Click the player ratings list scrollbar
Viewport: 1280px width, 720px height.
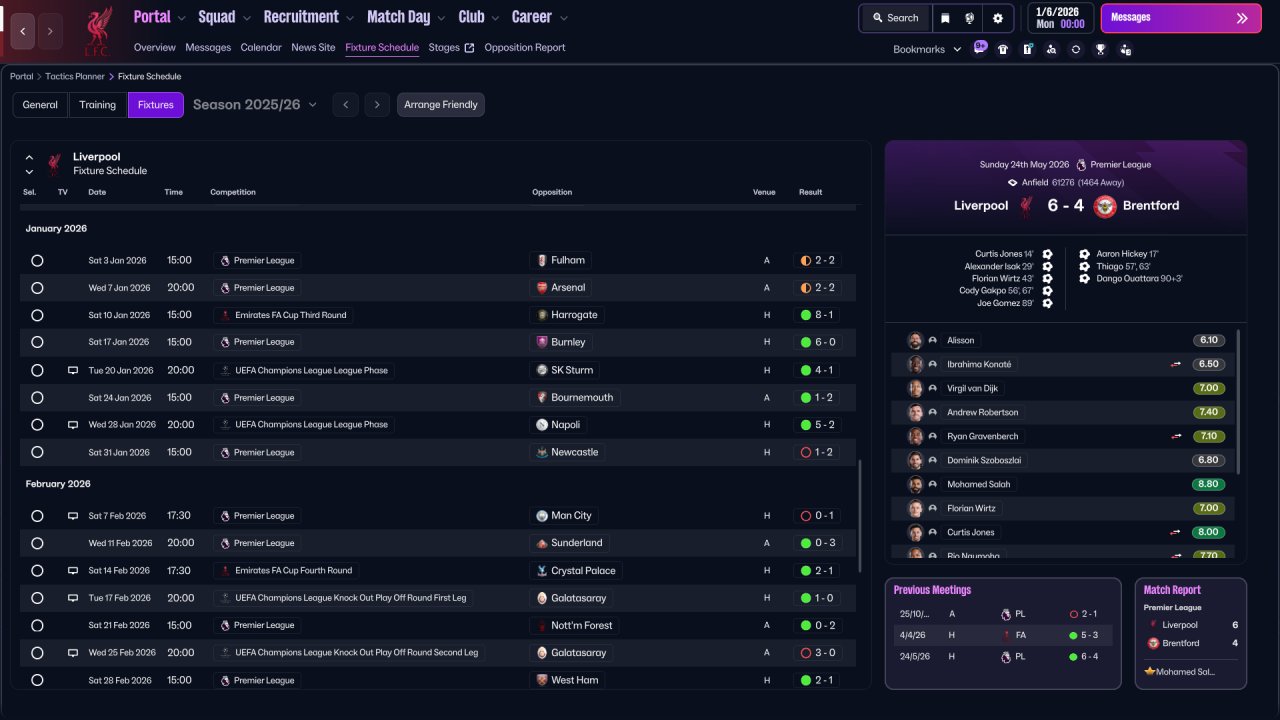(1238, 402)
